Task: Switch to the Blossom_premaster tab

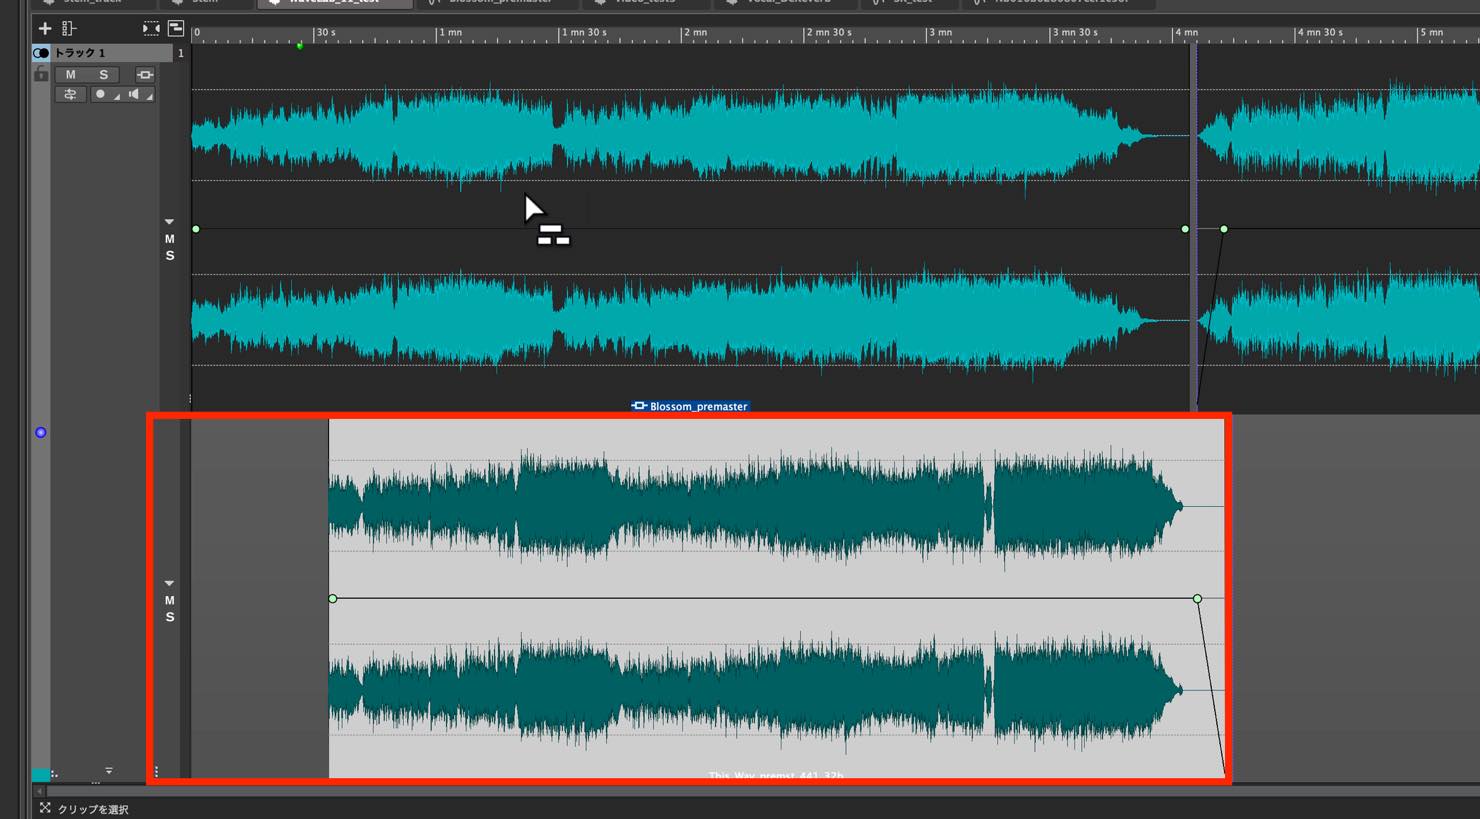Action: (x=497, y=3)
